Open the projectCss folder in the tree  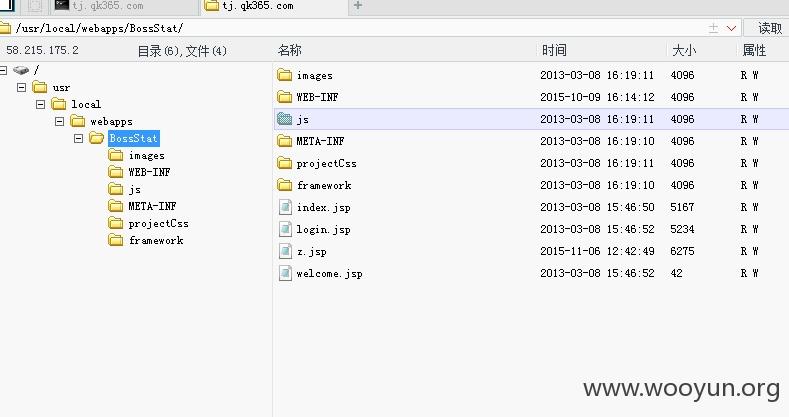(159, 223)
